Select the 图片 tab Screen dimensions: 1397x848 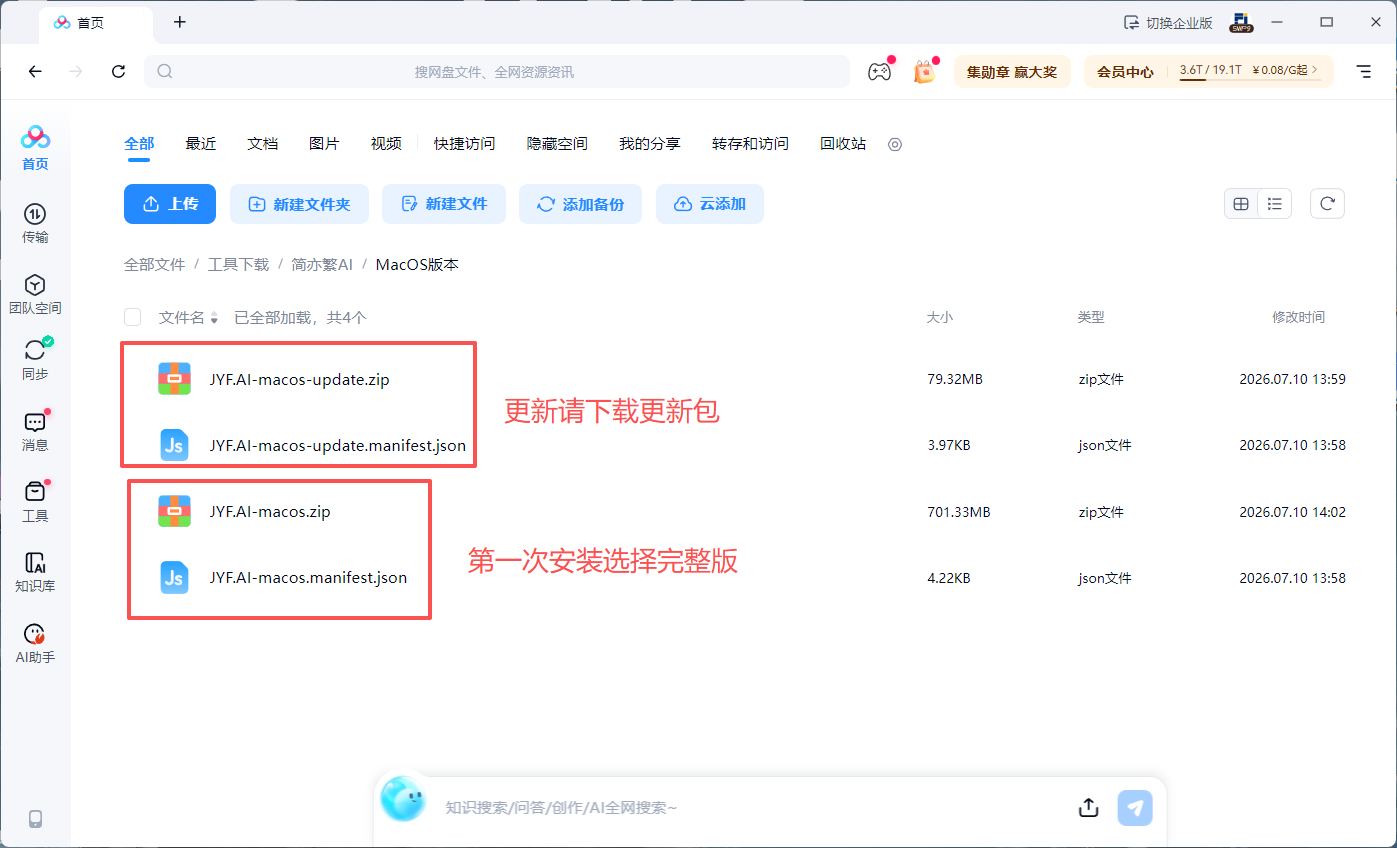pos(324,144)
